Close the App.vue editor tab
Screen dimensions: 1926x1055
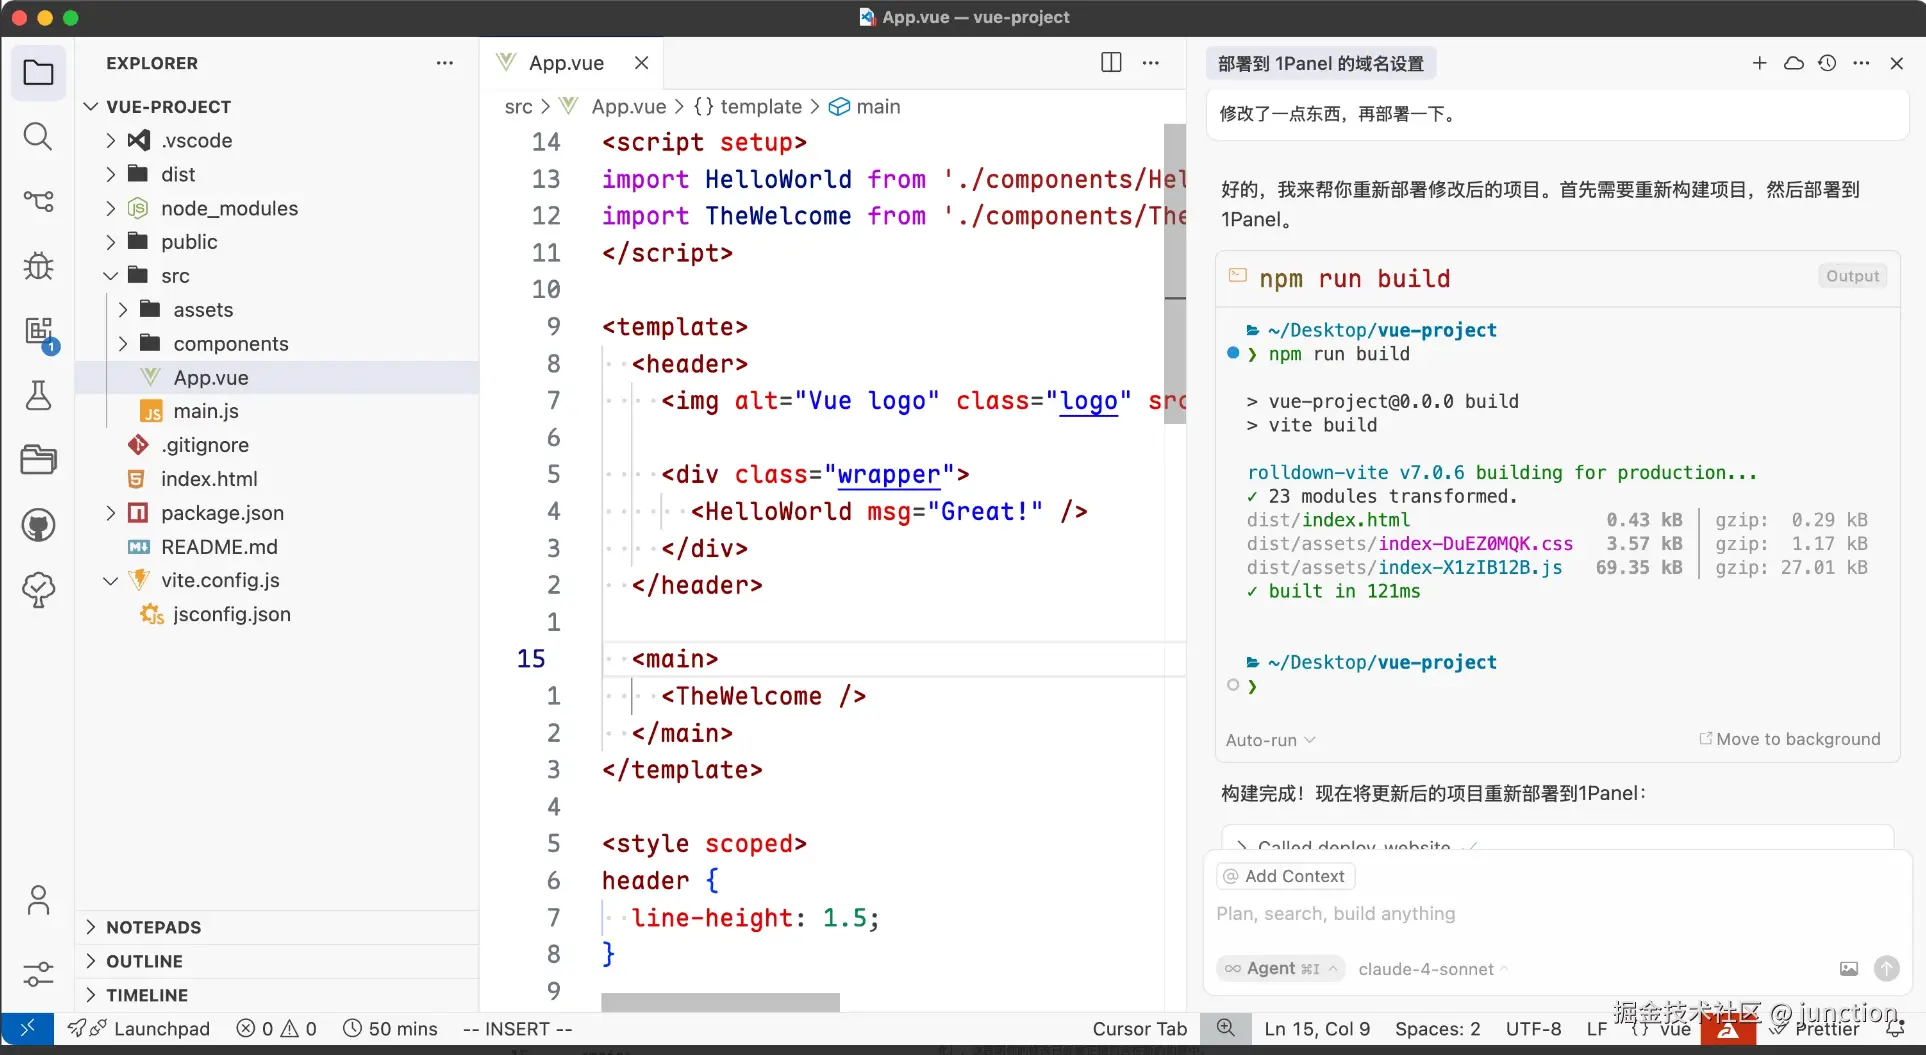[641, 62]
